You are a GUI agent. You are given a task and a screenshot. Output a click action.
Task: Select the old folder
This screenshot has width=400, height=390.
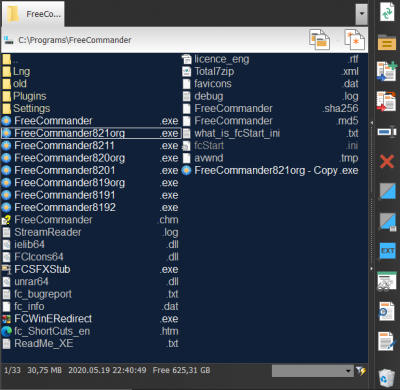pyautogui.click(x=91, y=84)
